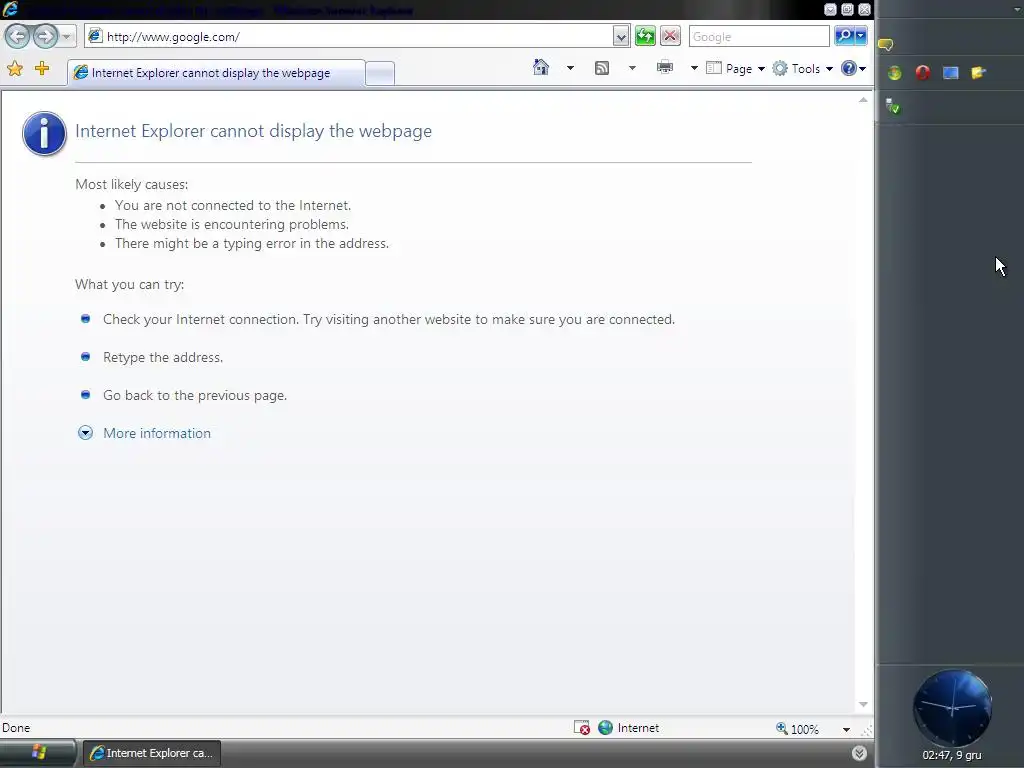Click the vertical scrollbar down arrow

tap(863, 704)
